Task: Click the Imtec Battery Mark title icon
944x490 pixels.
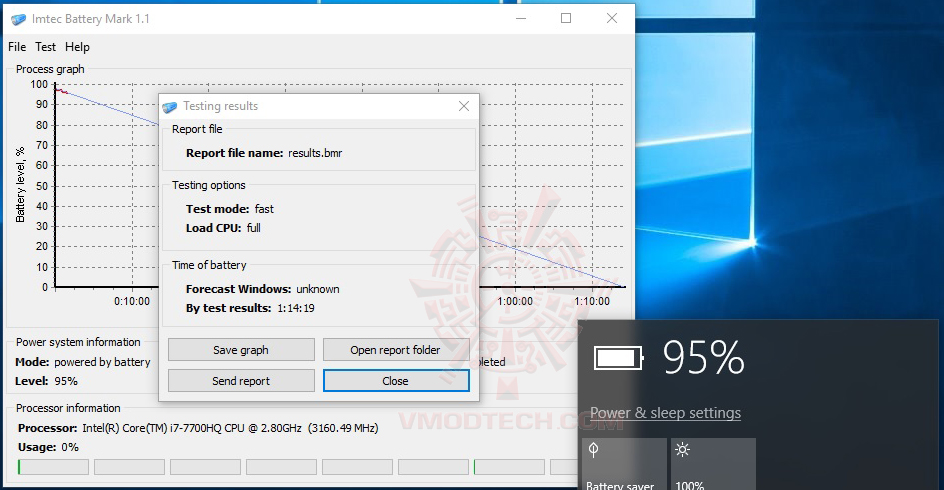Action: pyautogui.click(x=19, y=19)
